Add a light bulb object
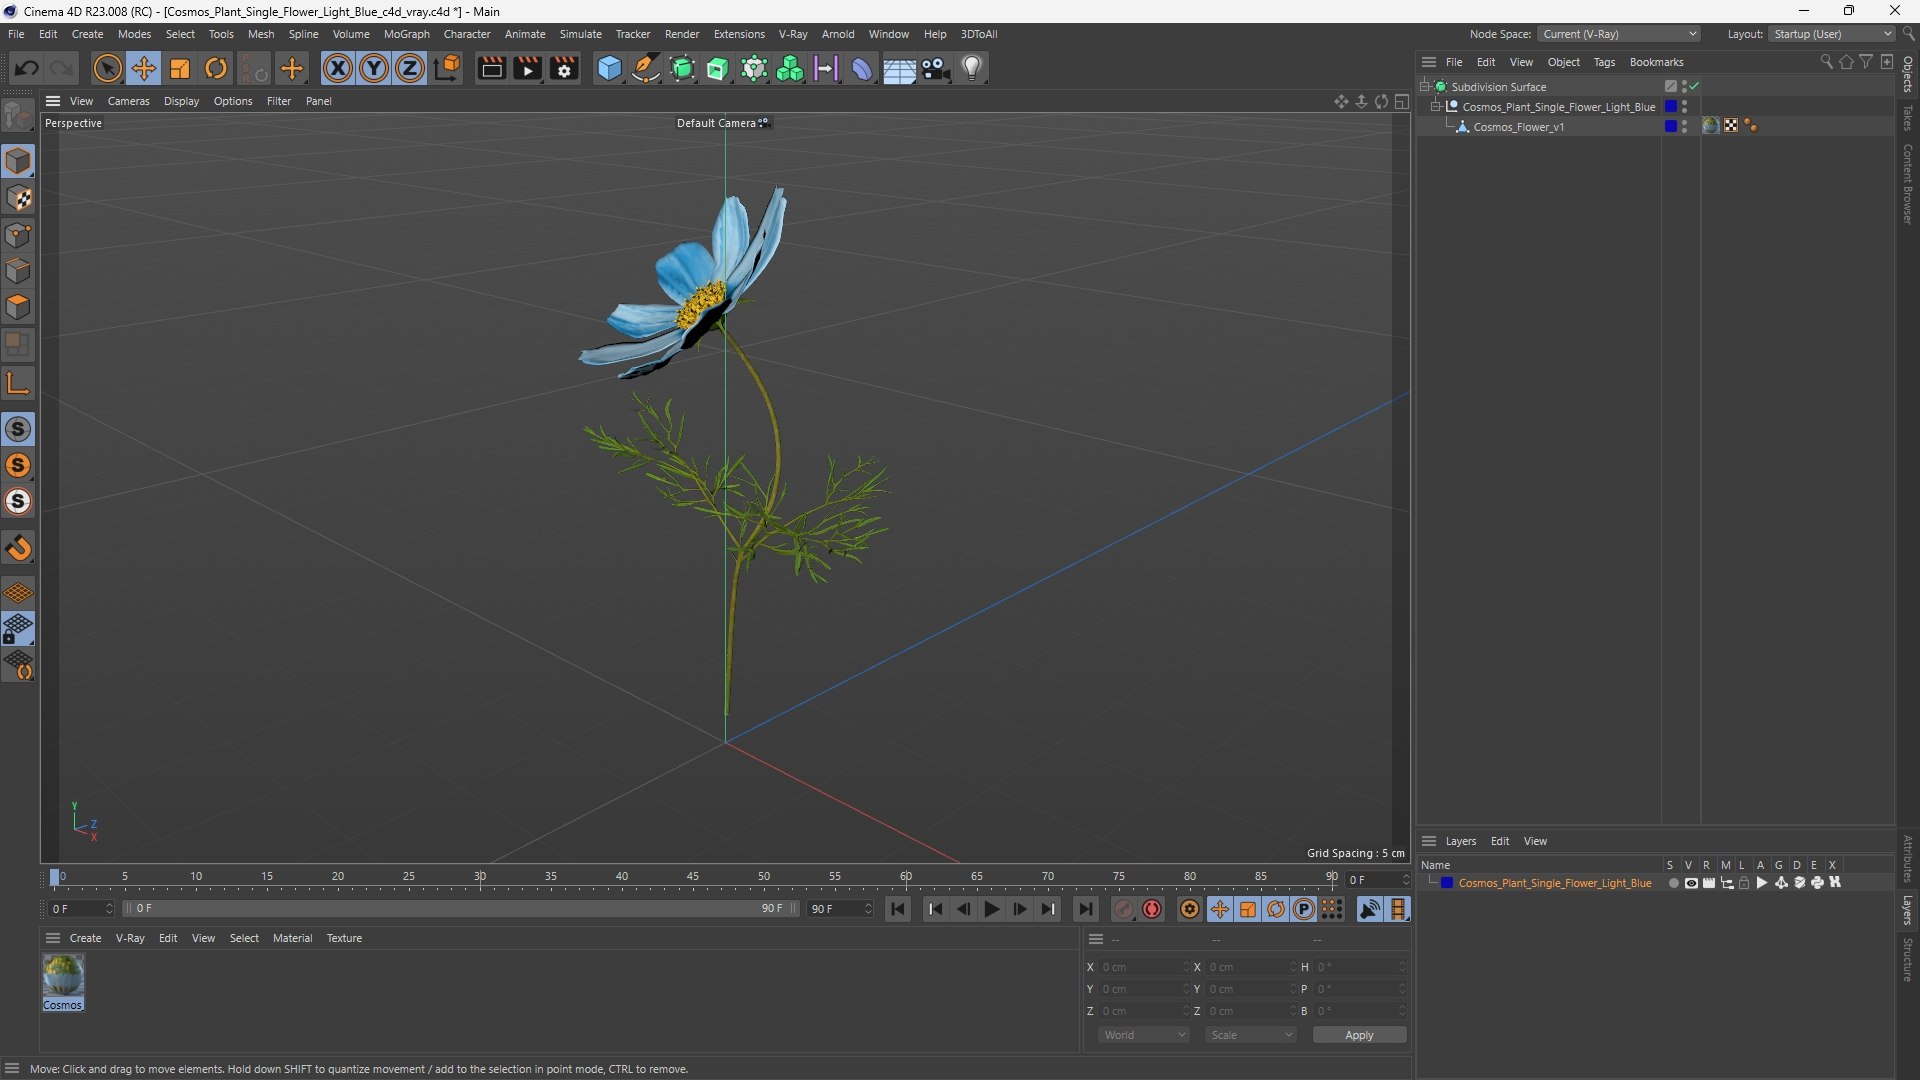This screenshot has height=1080, width=1920. [972, 68]
